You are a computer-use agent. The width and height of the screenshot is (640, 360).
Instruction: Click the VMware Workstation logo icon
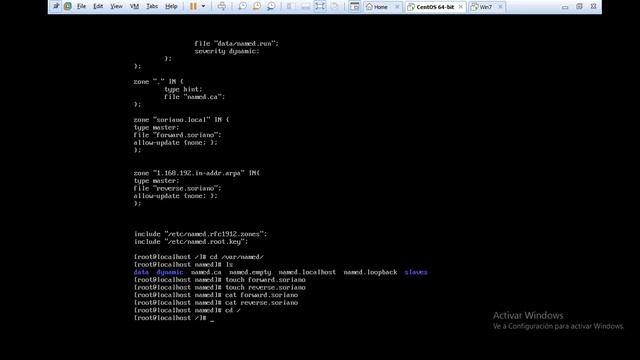[68, 6]
